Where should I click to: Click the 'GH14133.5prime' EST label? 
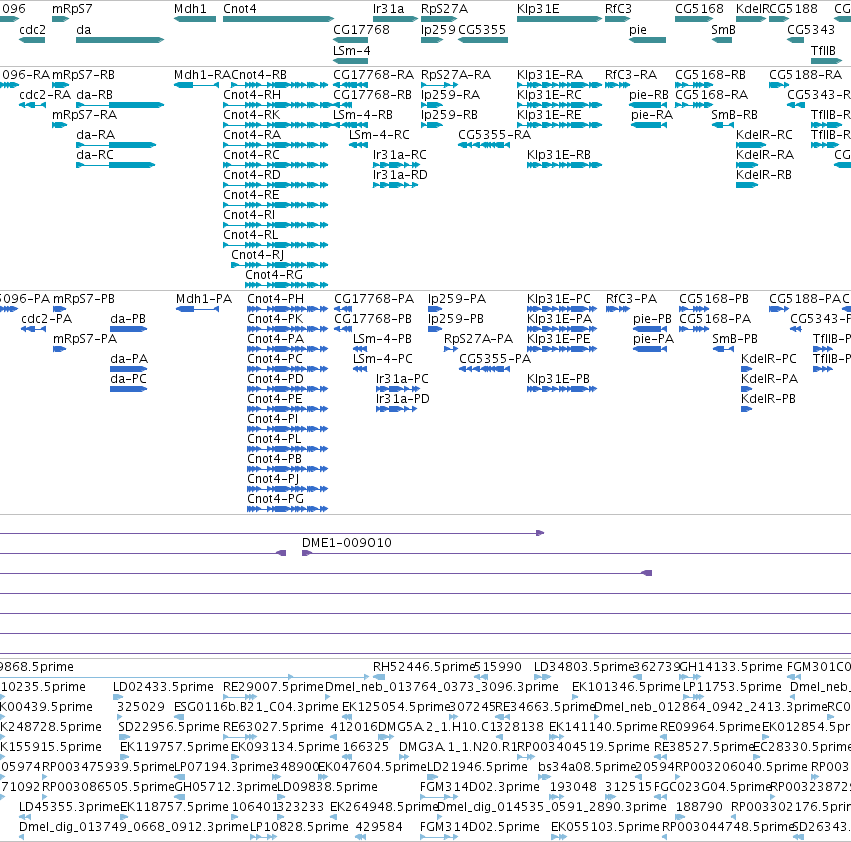coord(731,667)
